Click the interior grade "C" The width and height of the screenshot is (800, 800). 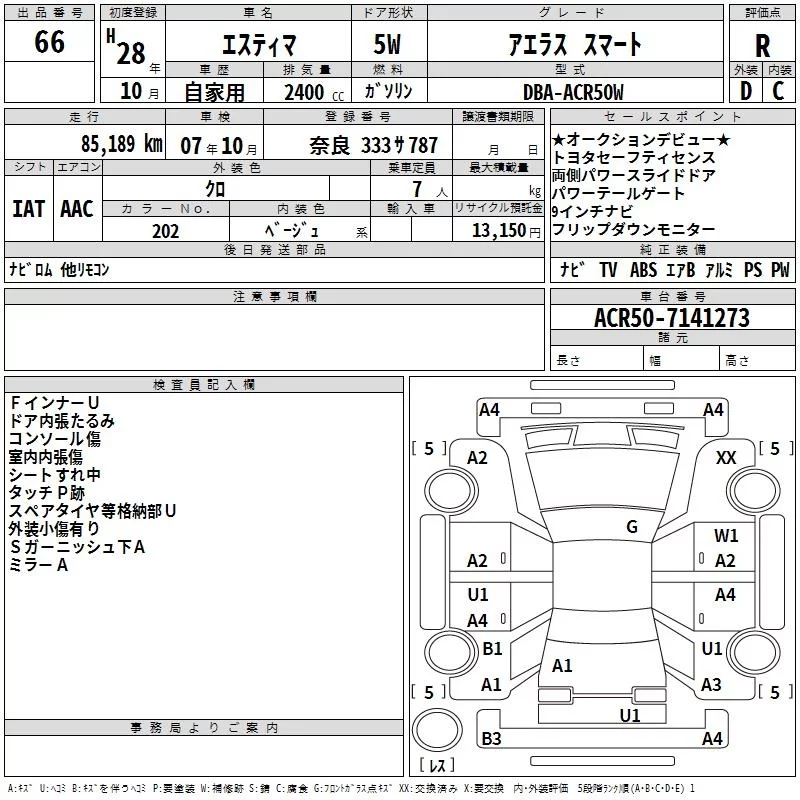point(778,91)
